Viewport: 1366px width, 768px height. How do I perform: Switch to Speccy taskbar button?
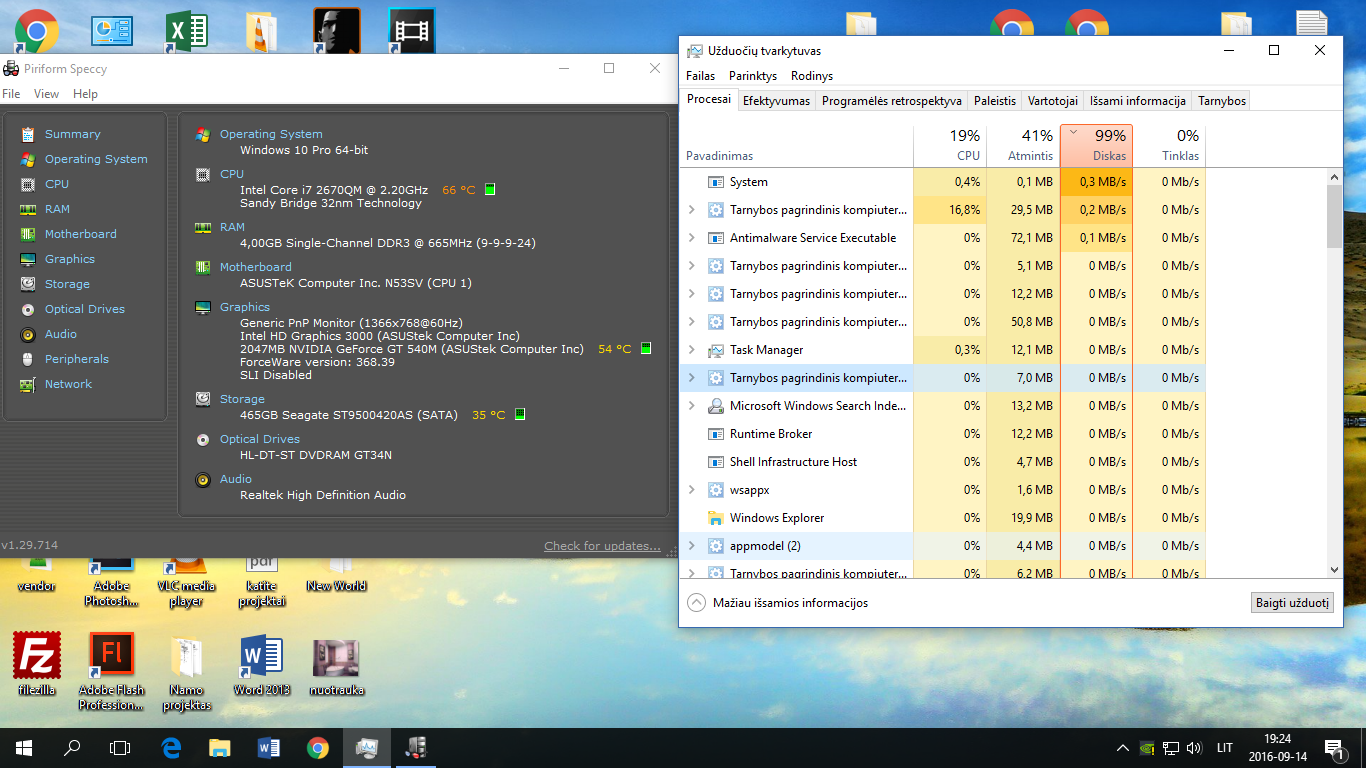pos(415,747)
